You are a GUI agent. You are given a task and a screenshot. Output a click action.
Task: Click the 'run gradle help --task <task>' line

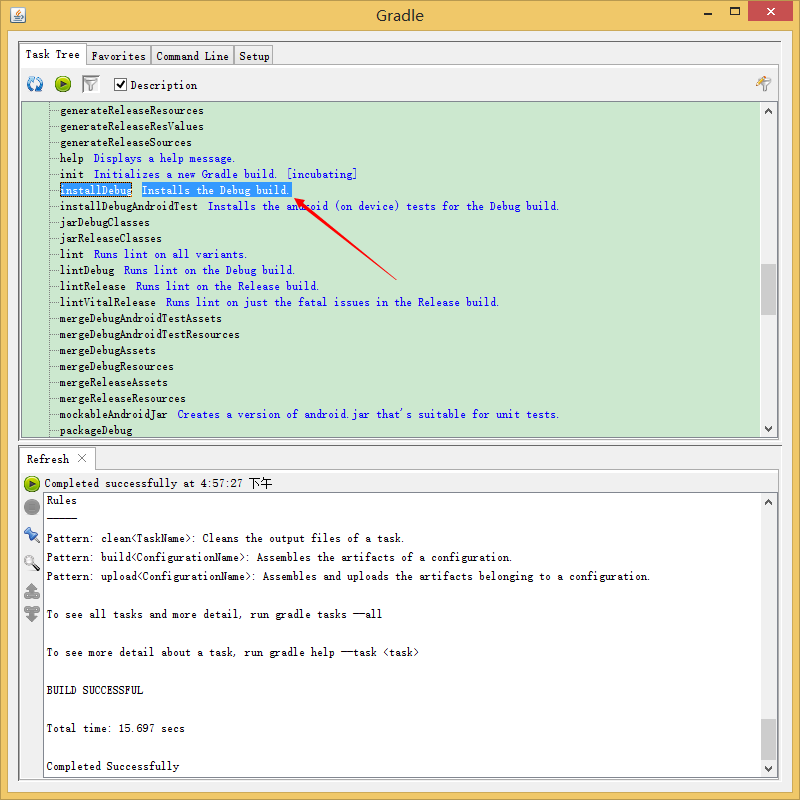[233, 652]
